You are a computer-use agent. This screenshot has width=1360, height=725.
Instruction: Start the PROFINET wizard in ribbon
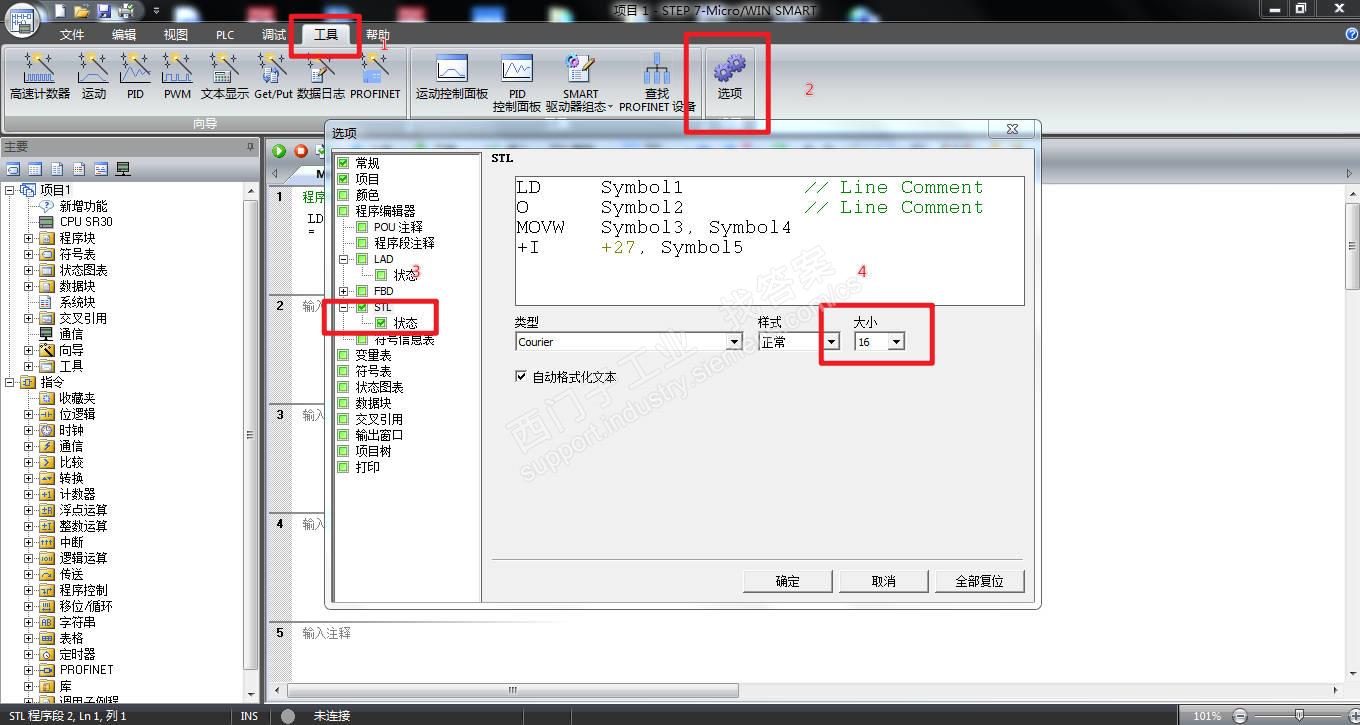coord(375,76)
